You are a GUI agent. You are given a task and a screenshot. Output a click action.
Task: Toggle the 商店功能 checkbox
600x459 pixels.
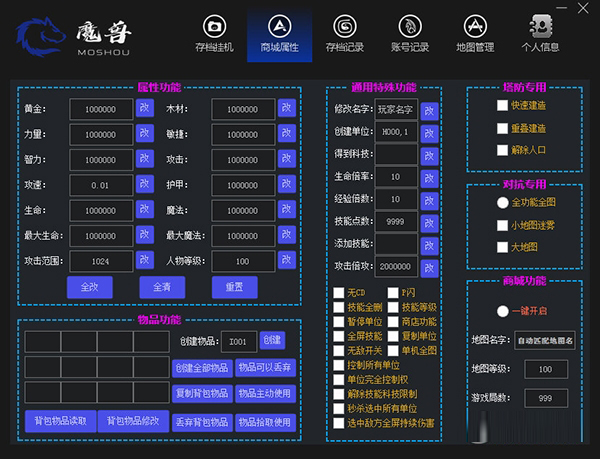click(x=393, y=322)
